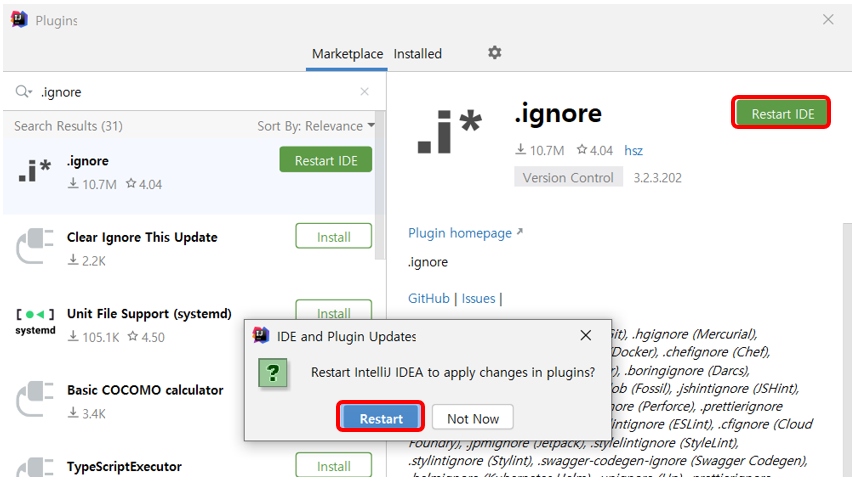Switch to the Marketplace tab
The height and width of the screenshot is (481, 852).
pyautogui.click(x=347, y=54)
